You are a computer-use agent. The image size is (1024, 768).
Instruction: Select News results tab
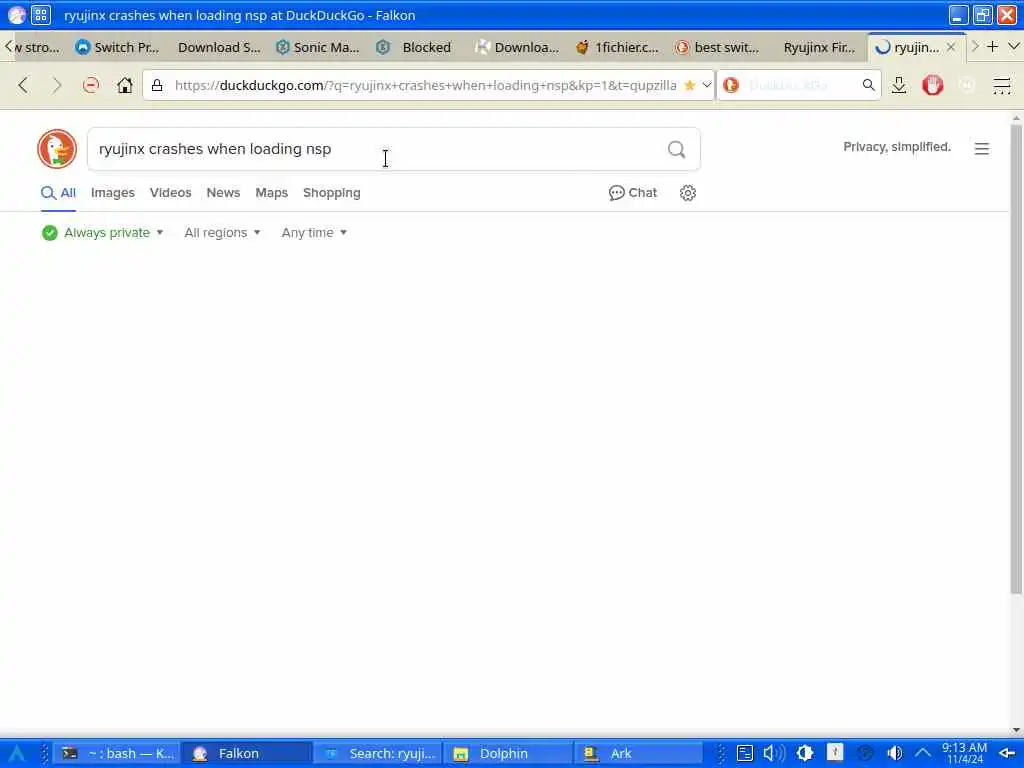coord(223,193)
